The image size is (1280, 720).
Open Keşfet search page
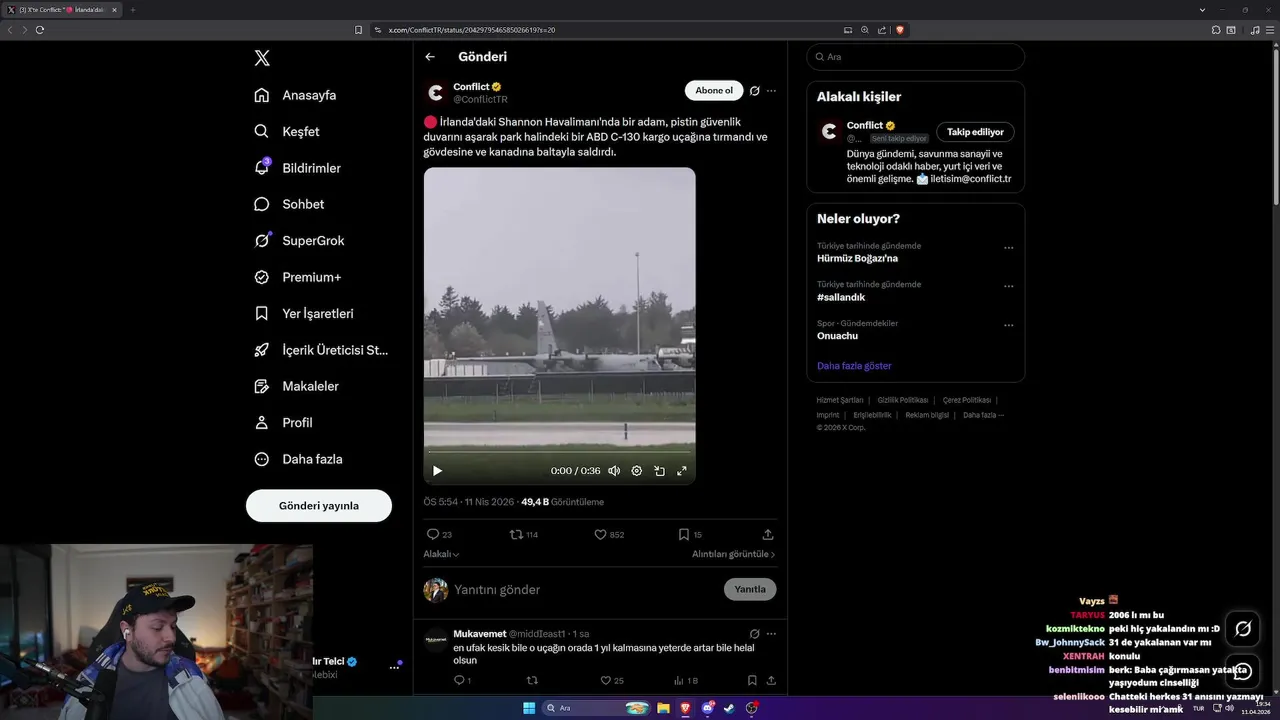pyautogui.click(x=287, y=131)
